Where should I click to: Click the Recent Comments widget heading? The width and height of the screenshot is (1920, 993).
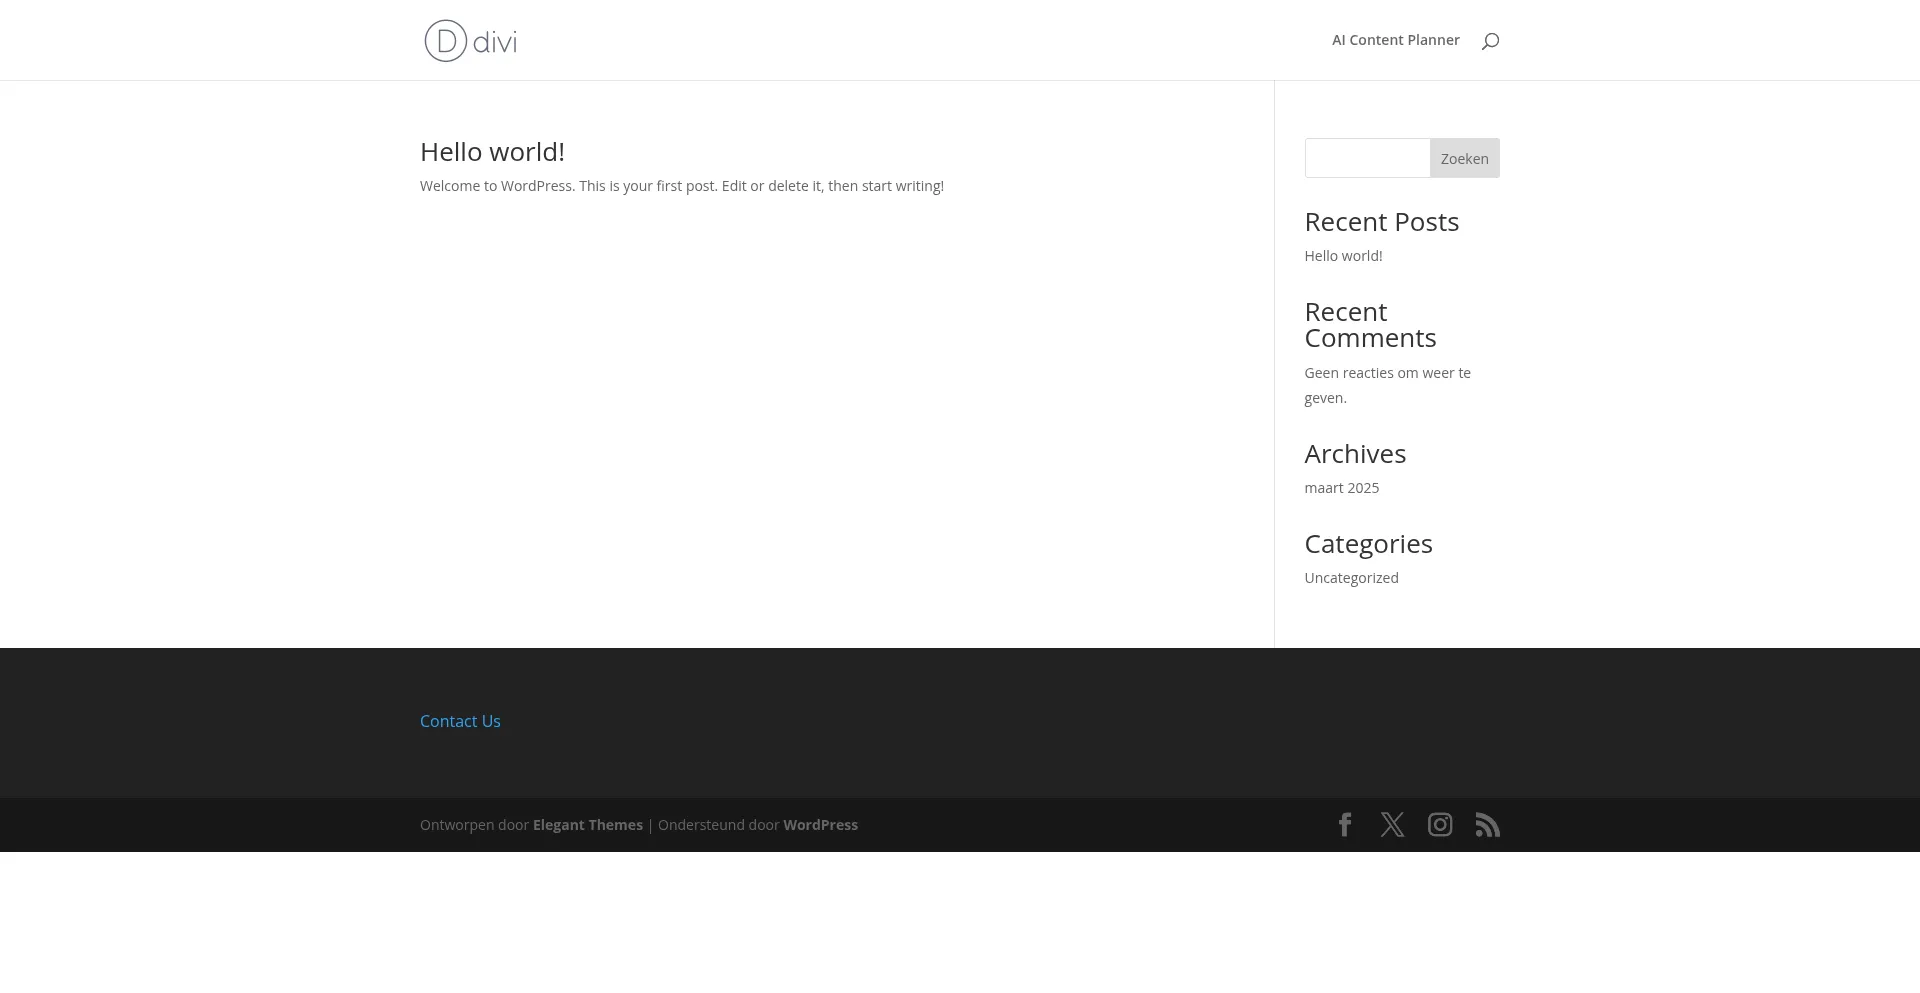click(x=1370, y=325)
